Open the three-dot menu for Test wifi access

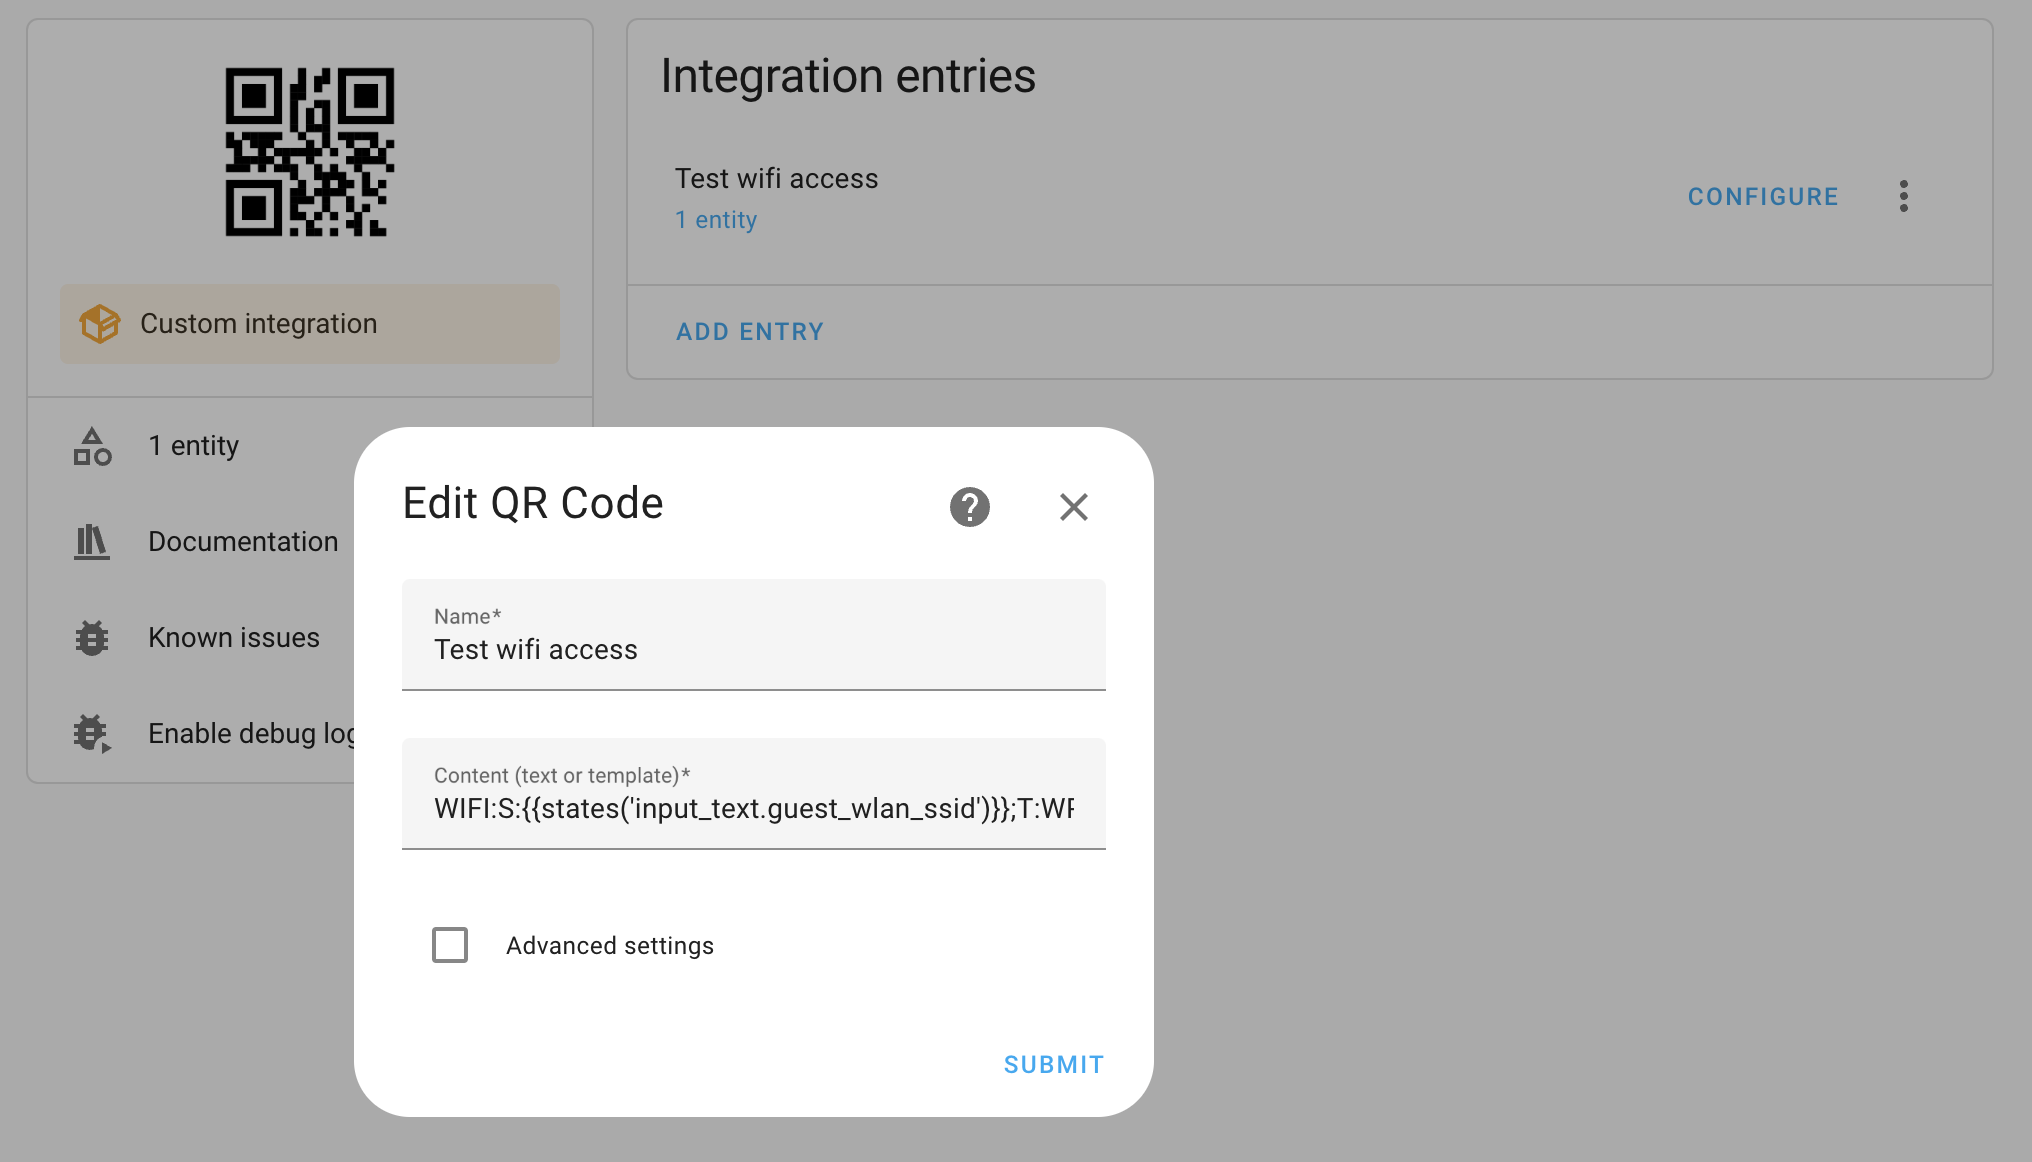tap(1904, 196)
